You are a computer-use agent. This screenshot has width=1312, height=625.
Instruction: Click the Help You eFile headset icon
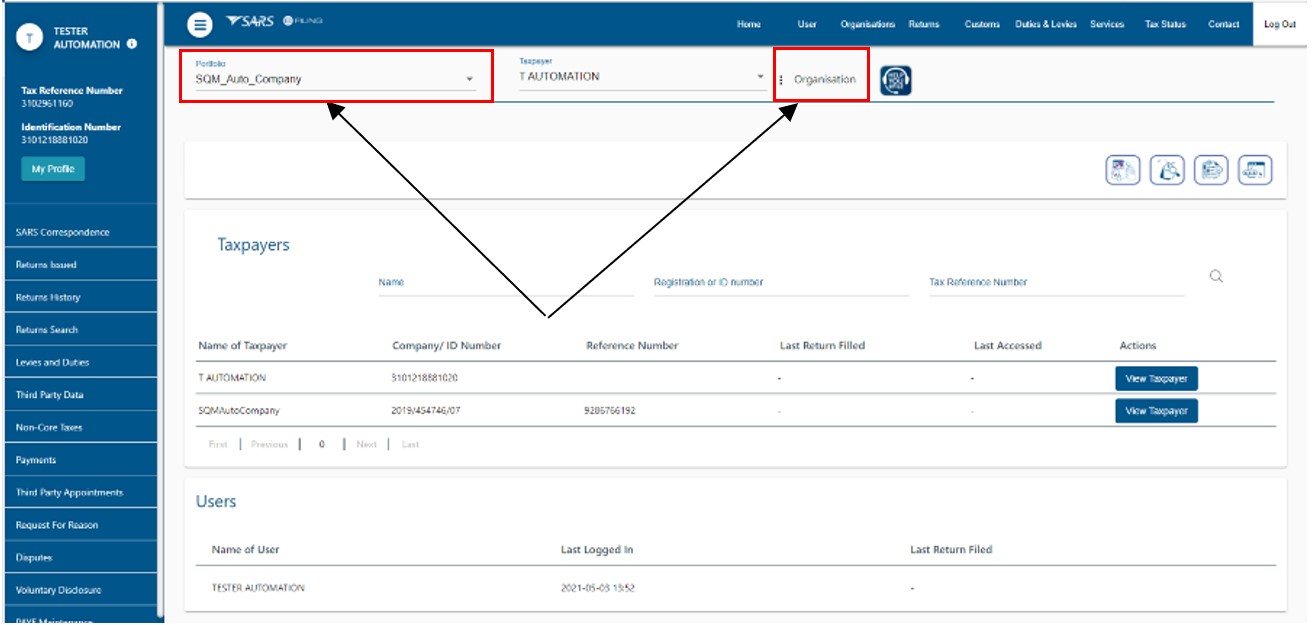896,80
